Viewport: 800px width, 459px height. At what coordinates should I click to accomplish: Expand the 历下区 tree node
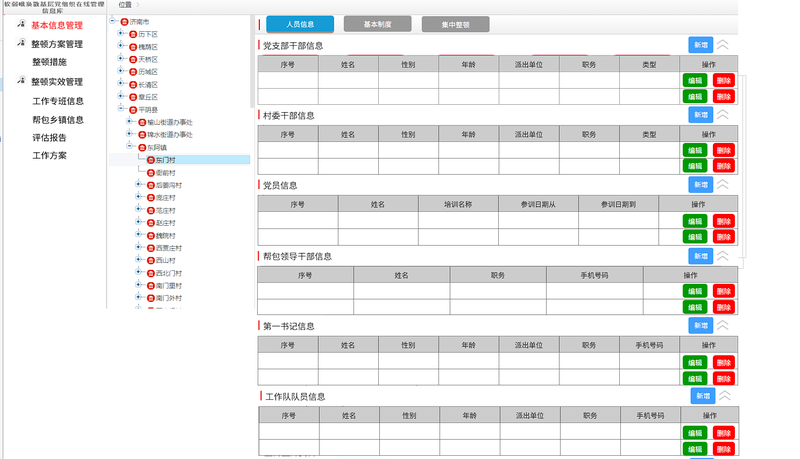pyautogui.click(x=121, y=34)
